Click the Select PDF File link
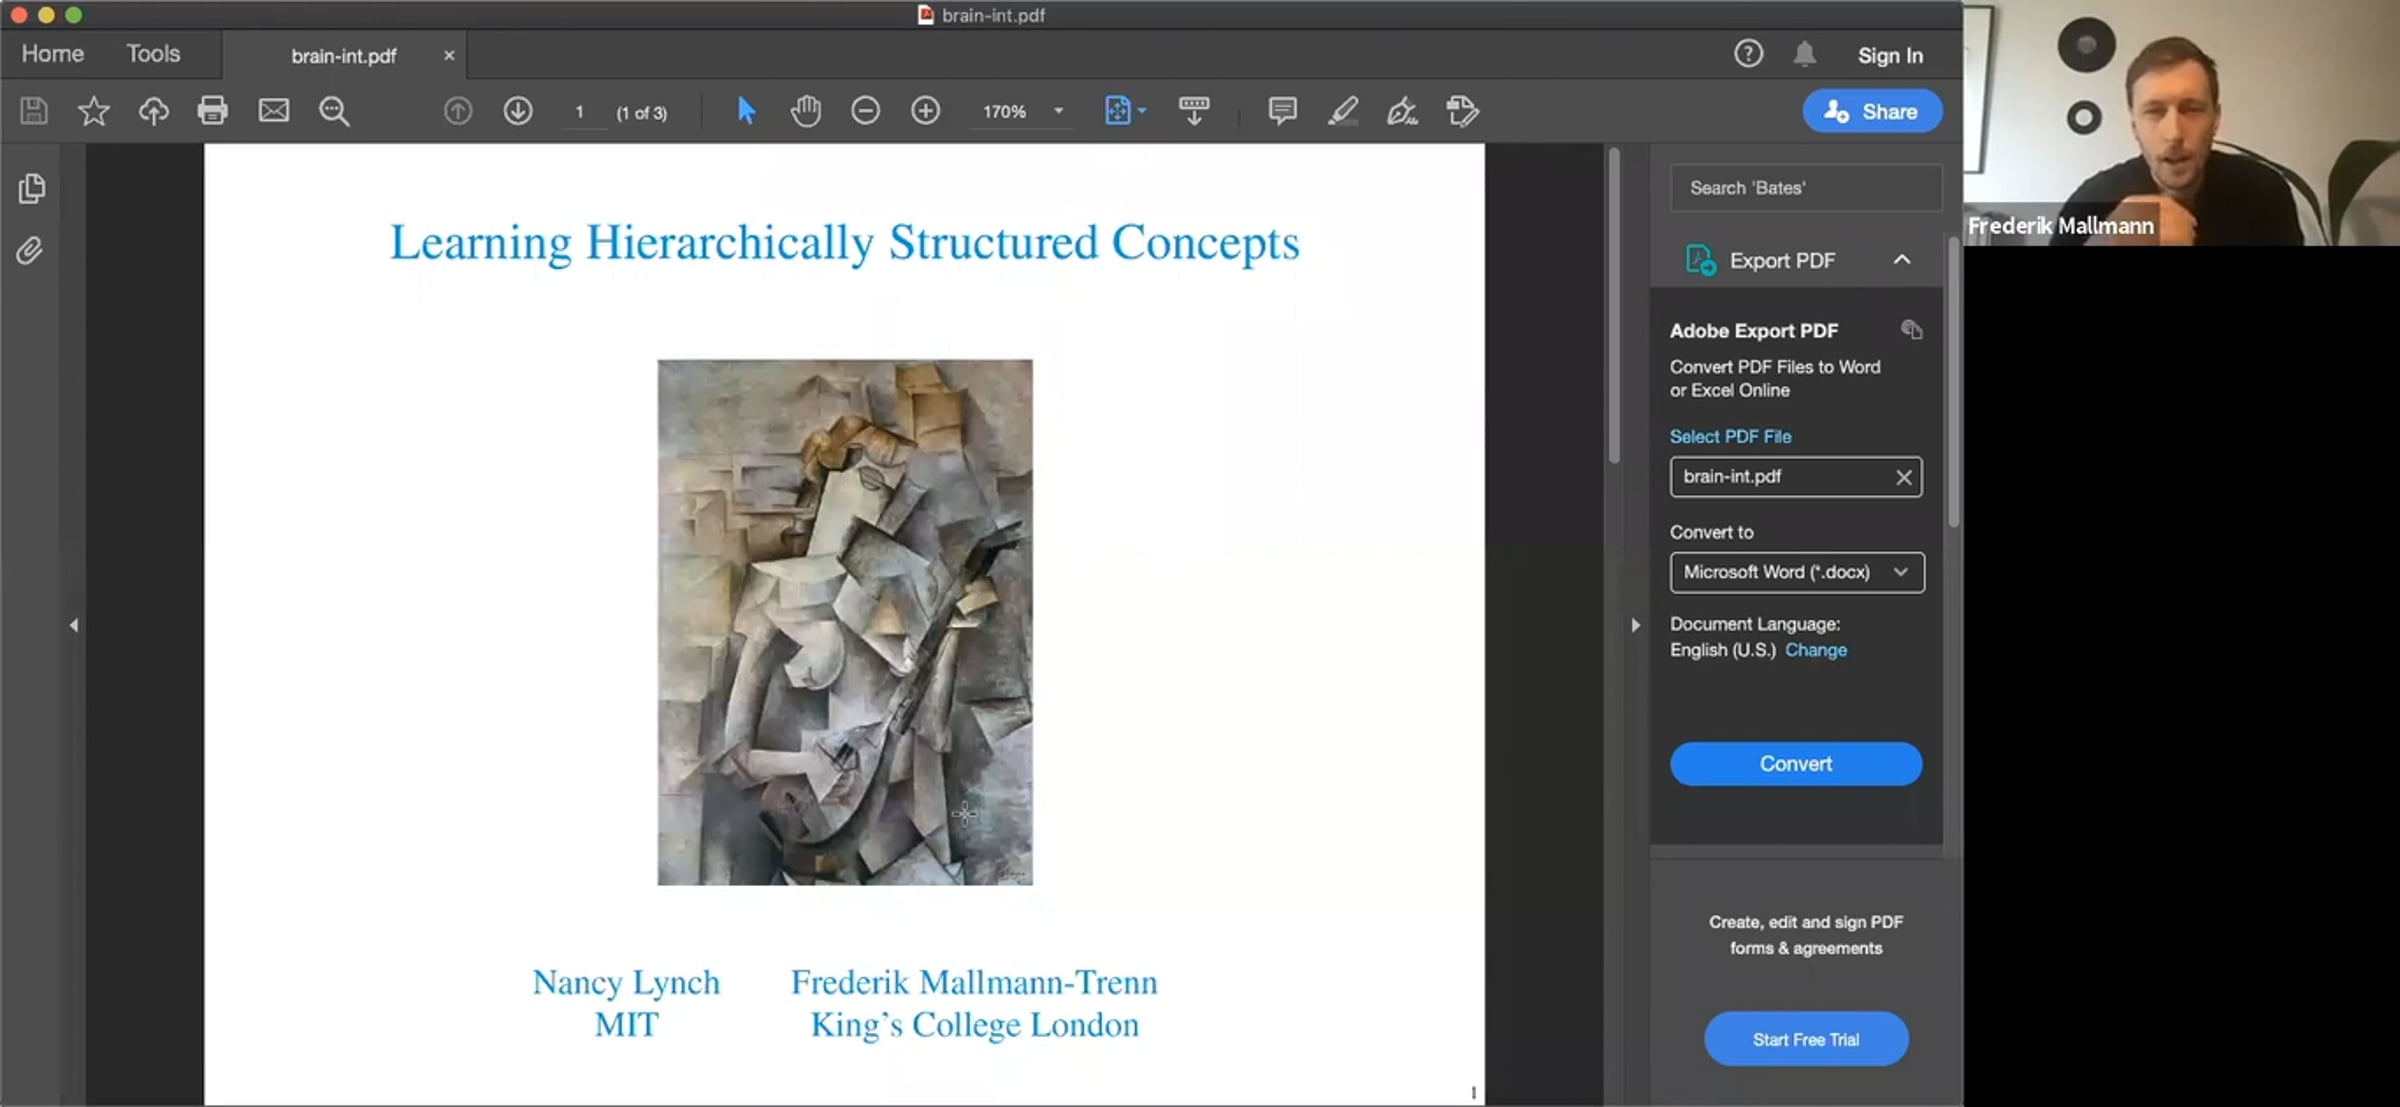2400x1107 pixels. [1730, 437]
